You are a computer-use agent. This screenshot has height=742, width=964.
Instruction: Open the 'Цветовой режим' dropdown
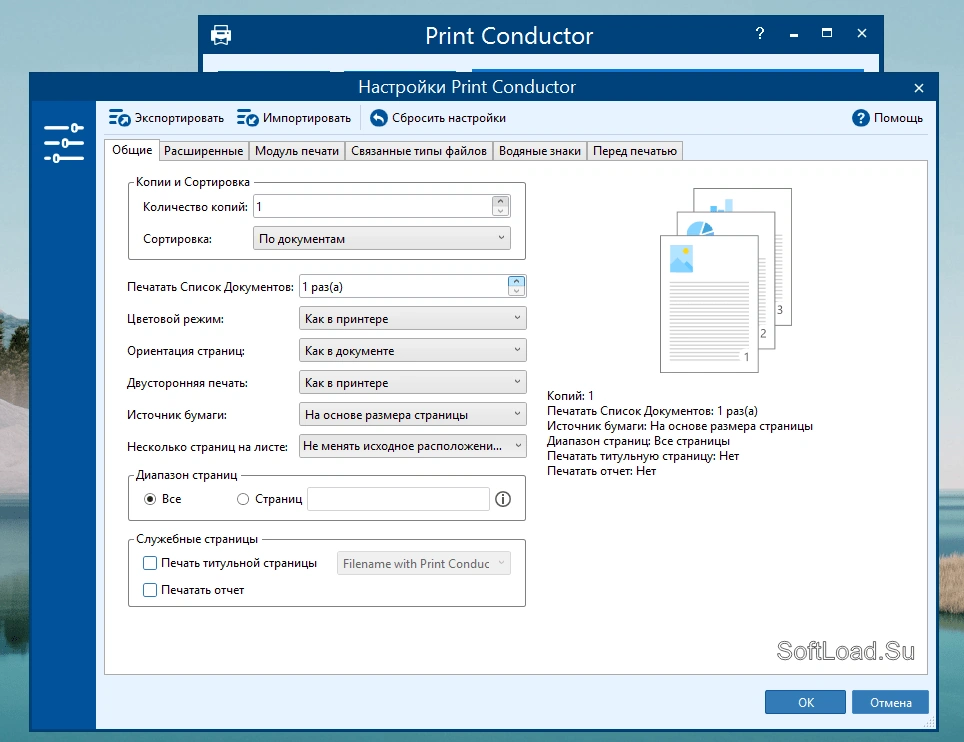coord(413,318)
